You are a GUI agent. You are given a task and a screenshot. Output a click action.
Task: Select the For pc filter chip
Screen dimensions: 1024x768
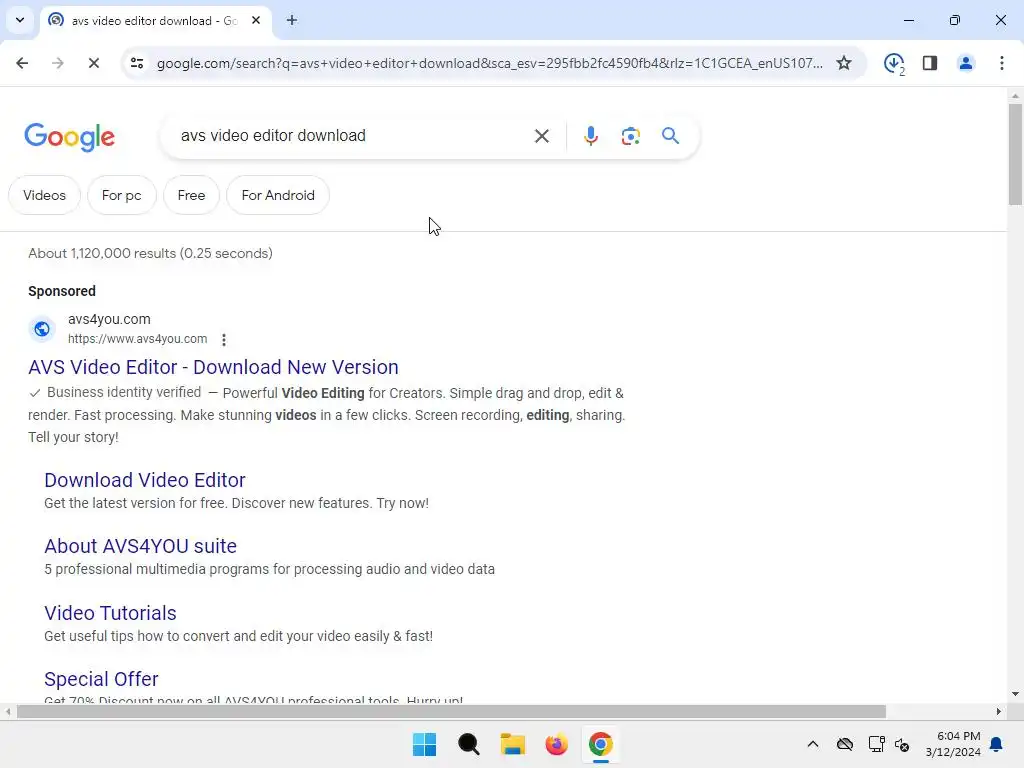(121, 195)
